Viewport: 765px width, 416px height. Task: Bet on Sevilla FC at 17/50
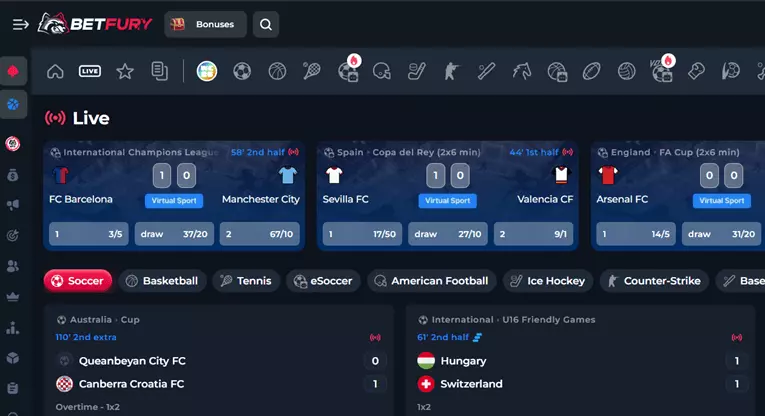click(x=362, y=234)
